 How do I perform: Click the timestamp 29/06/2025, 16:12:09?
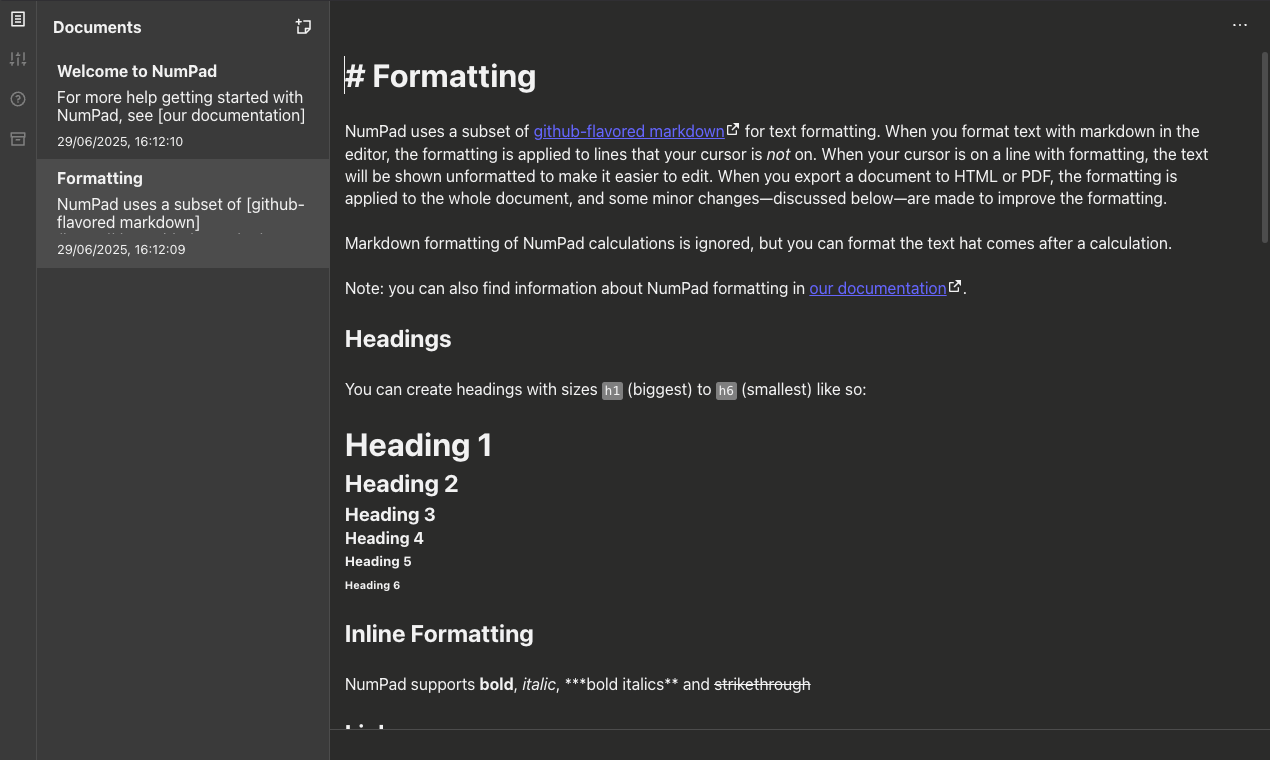(x=121, y=249)
